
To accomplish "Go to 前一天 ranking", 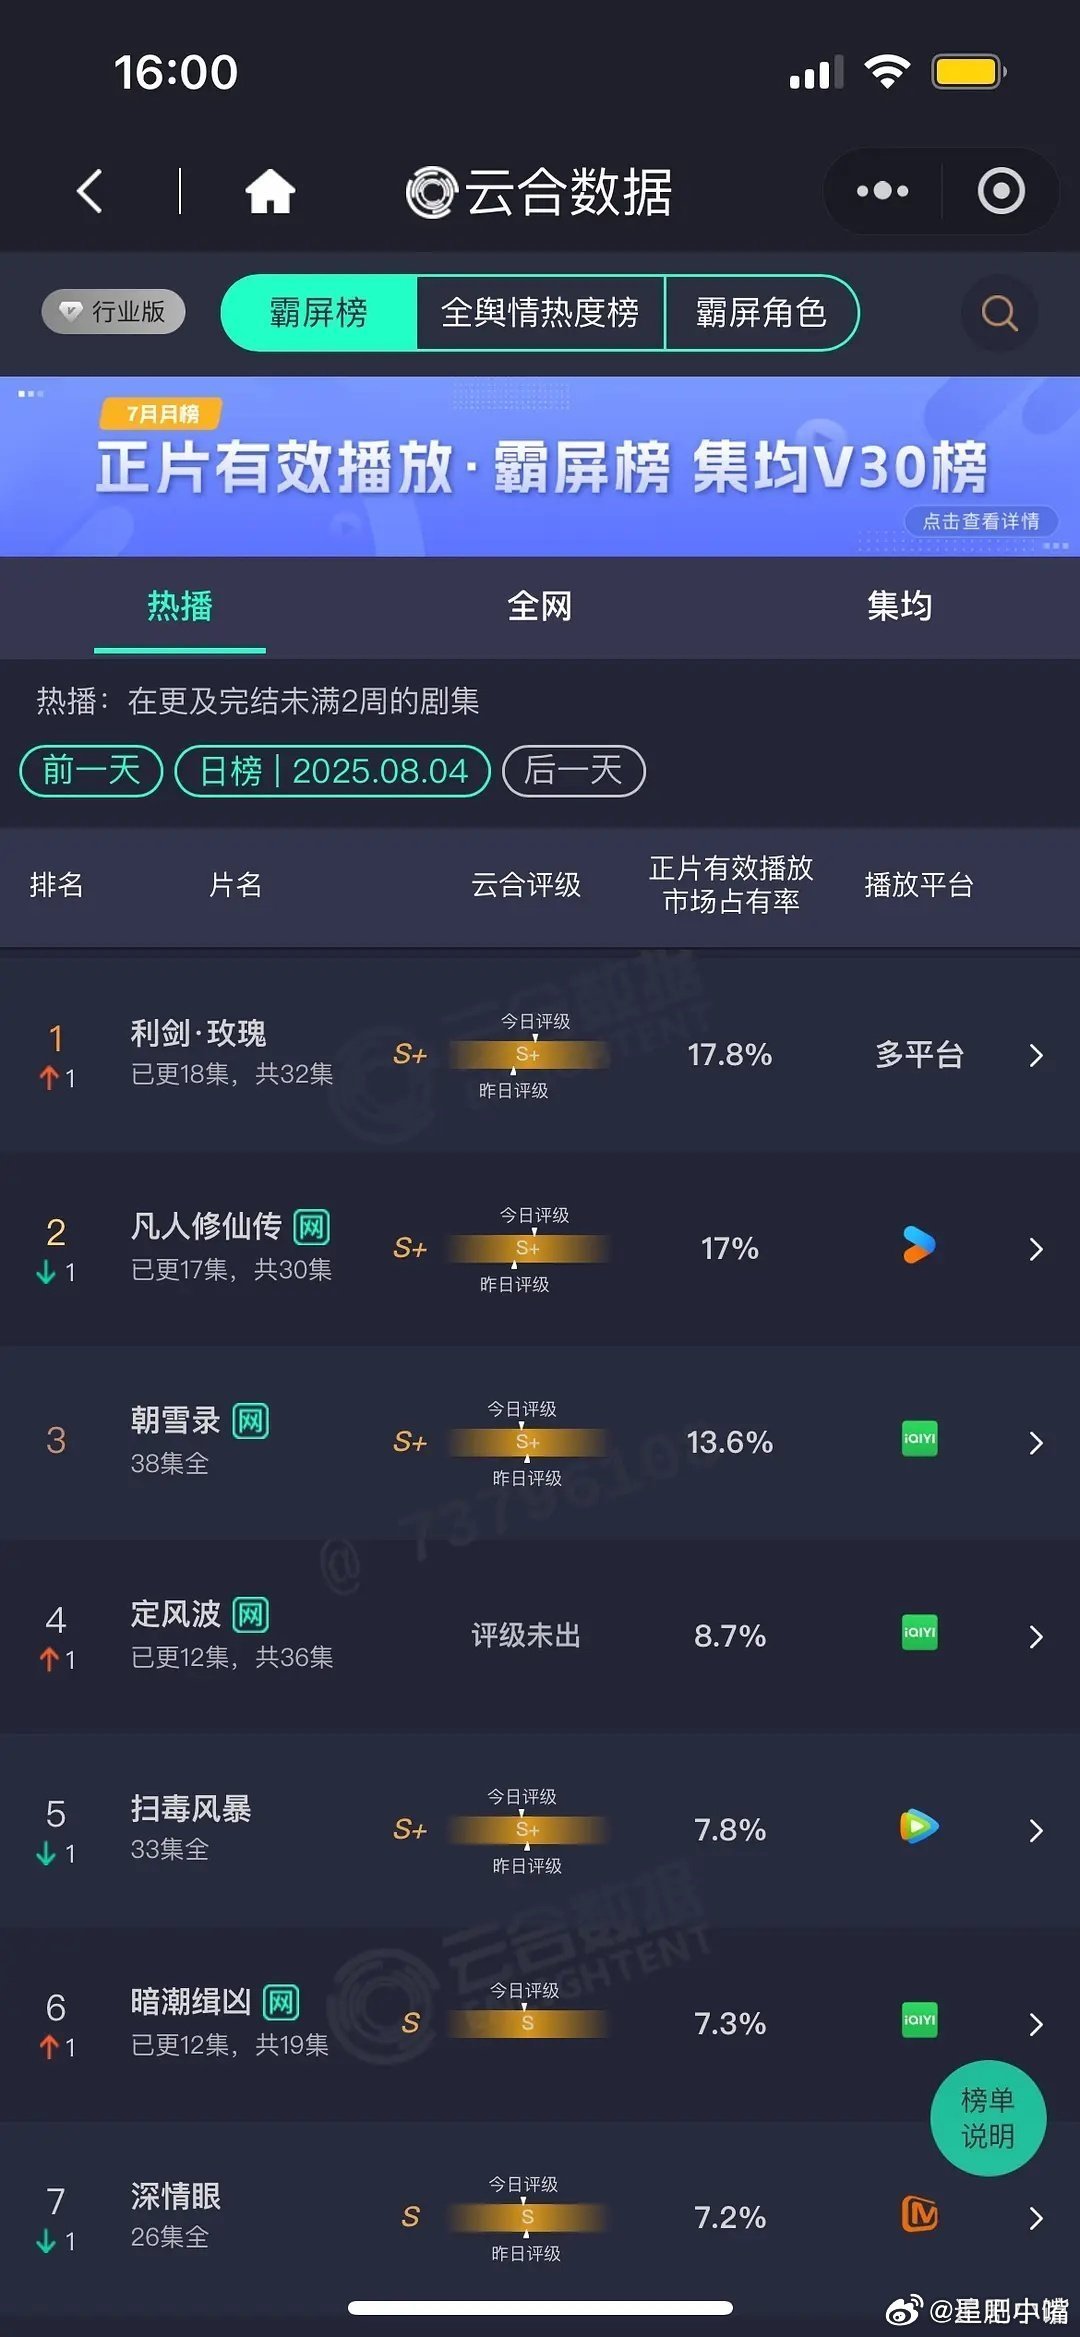I will 91,771.
